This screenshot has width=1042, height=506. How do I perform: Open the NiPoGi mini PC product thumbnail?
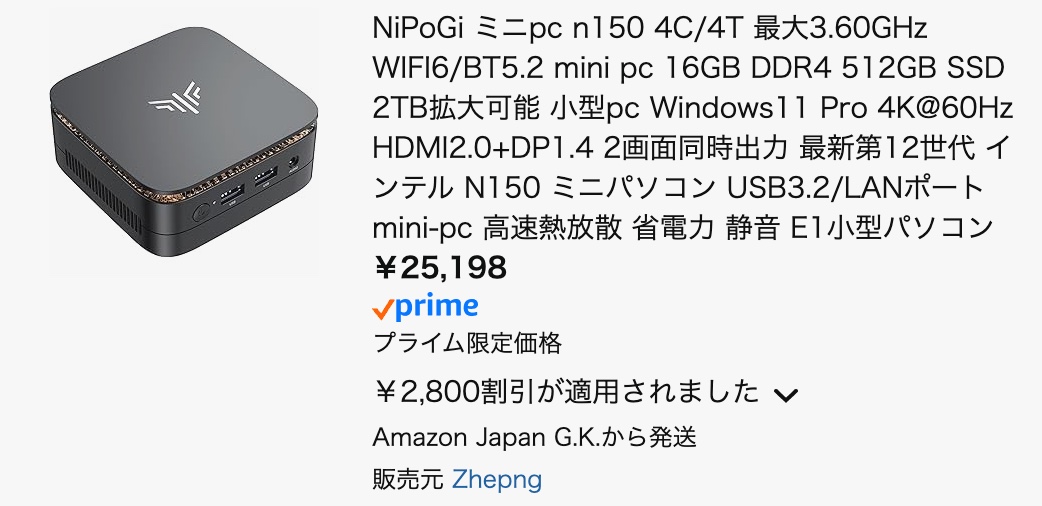[x=184, y=141]
